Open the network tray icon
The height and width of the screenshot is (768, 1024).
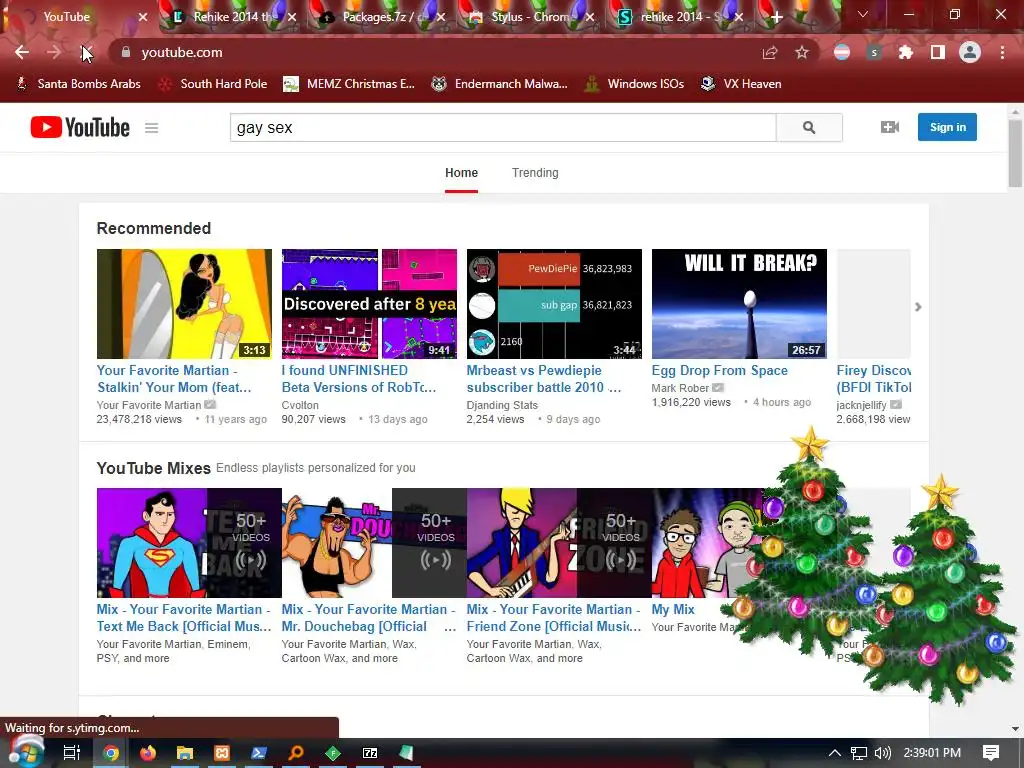coord(859,753)
